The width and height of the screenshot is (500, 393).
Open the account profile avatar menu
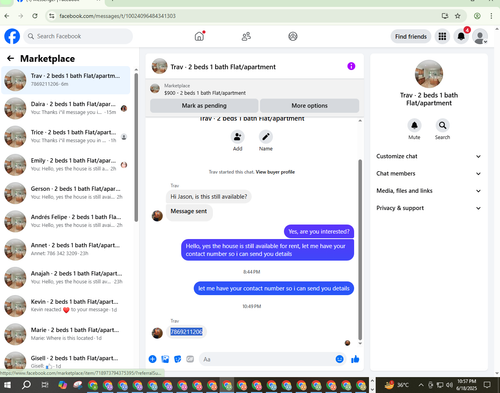(480, 37)
